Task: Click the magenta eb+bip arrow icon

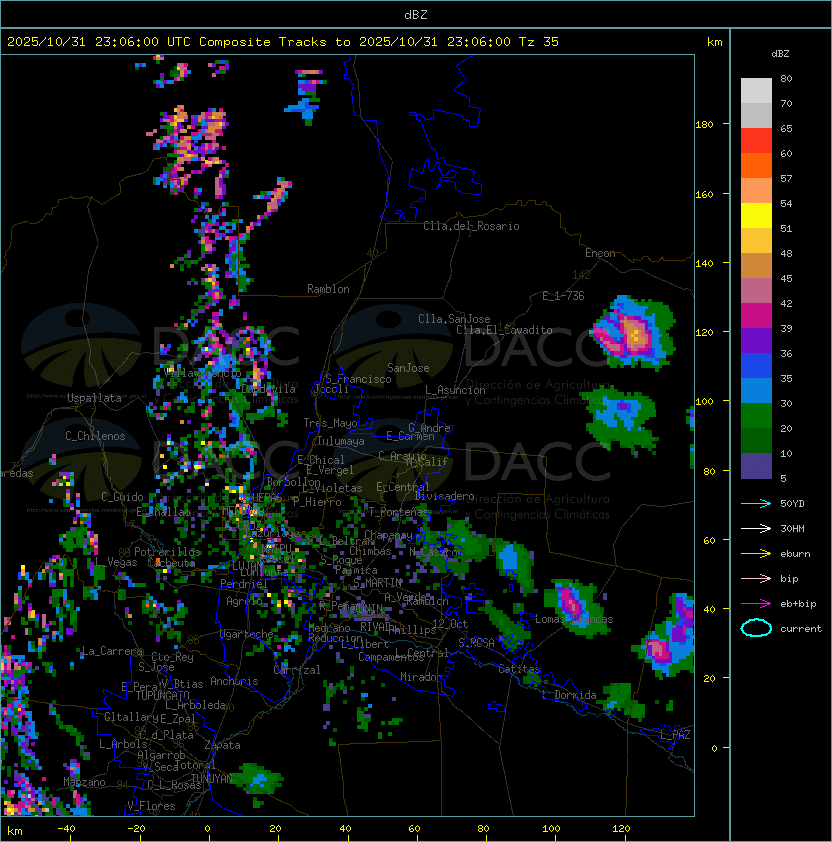Action: coord(756,604)
